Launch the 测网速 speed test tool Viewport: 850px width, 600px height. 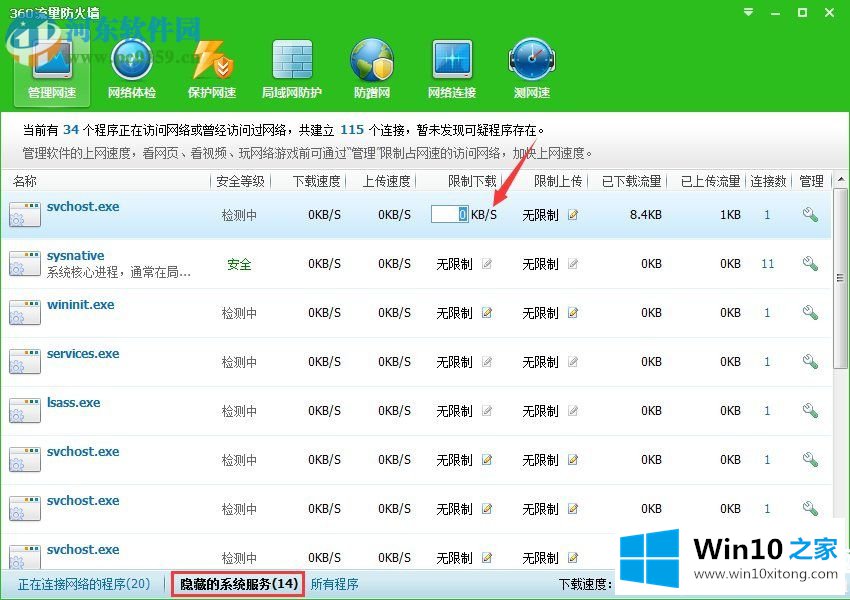532,69
